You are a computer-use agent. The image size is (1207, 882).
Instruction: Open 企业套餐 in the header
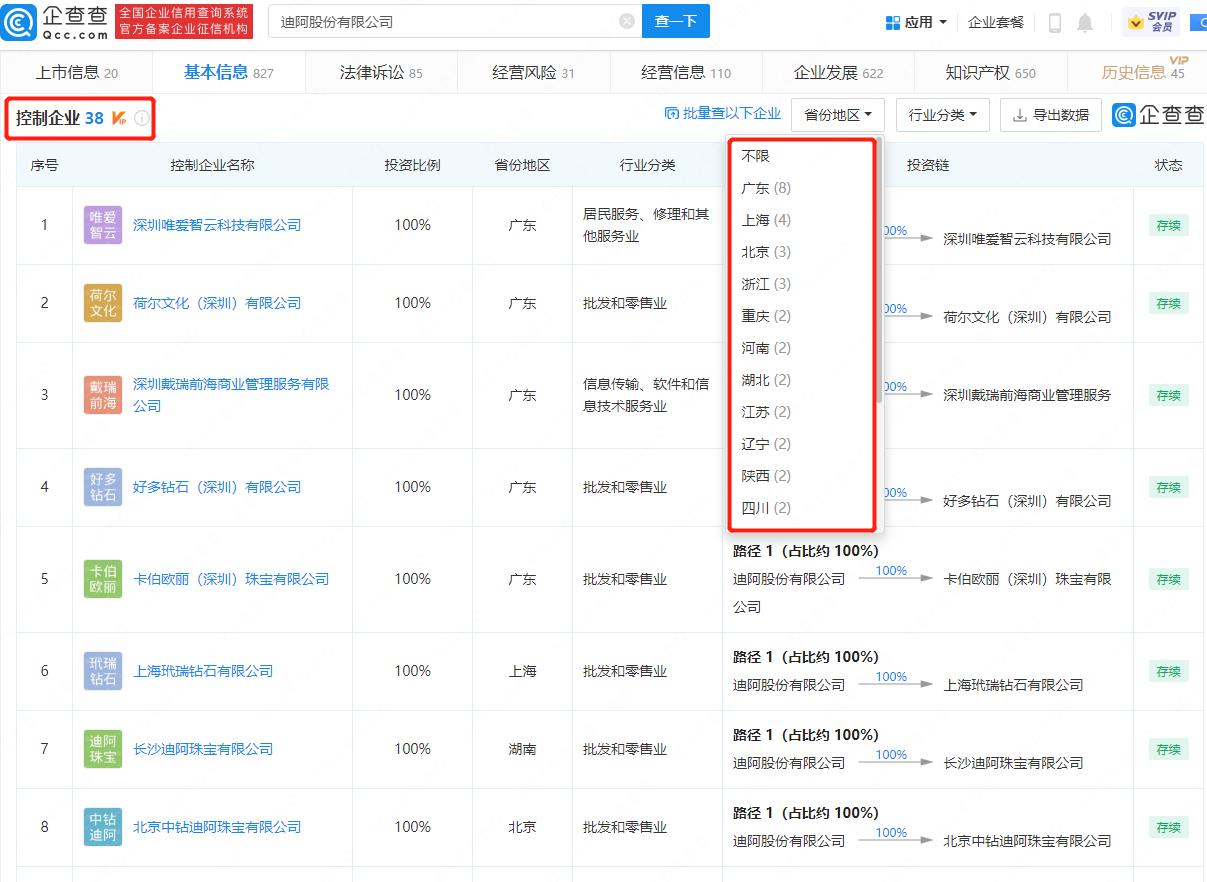tap(996, 22)
